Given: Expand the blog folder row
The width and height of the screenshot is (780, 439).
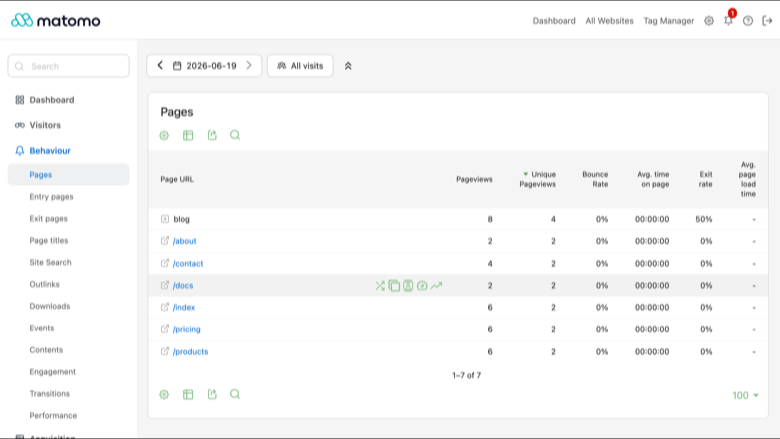Looking at the screenshot, I should point(165,219).
